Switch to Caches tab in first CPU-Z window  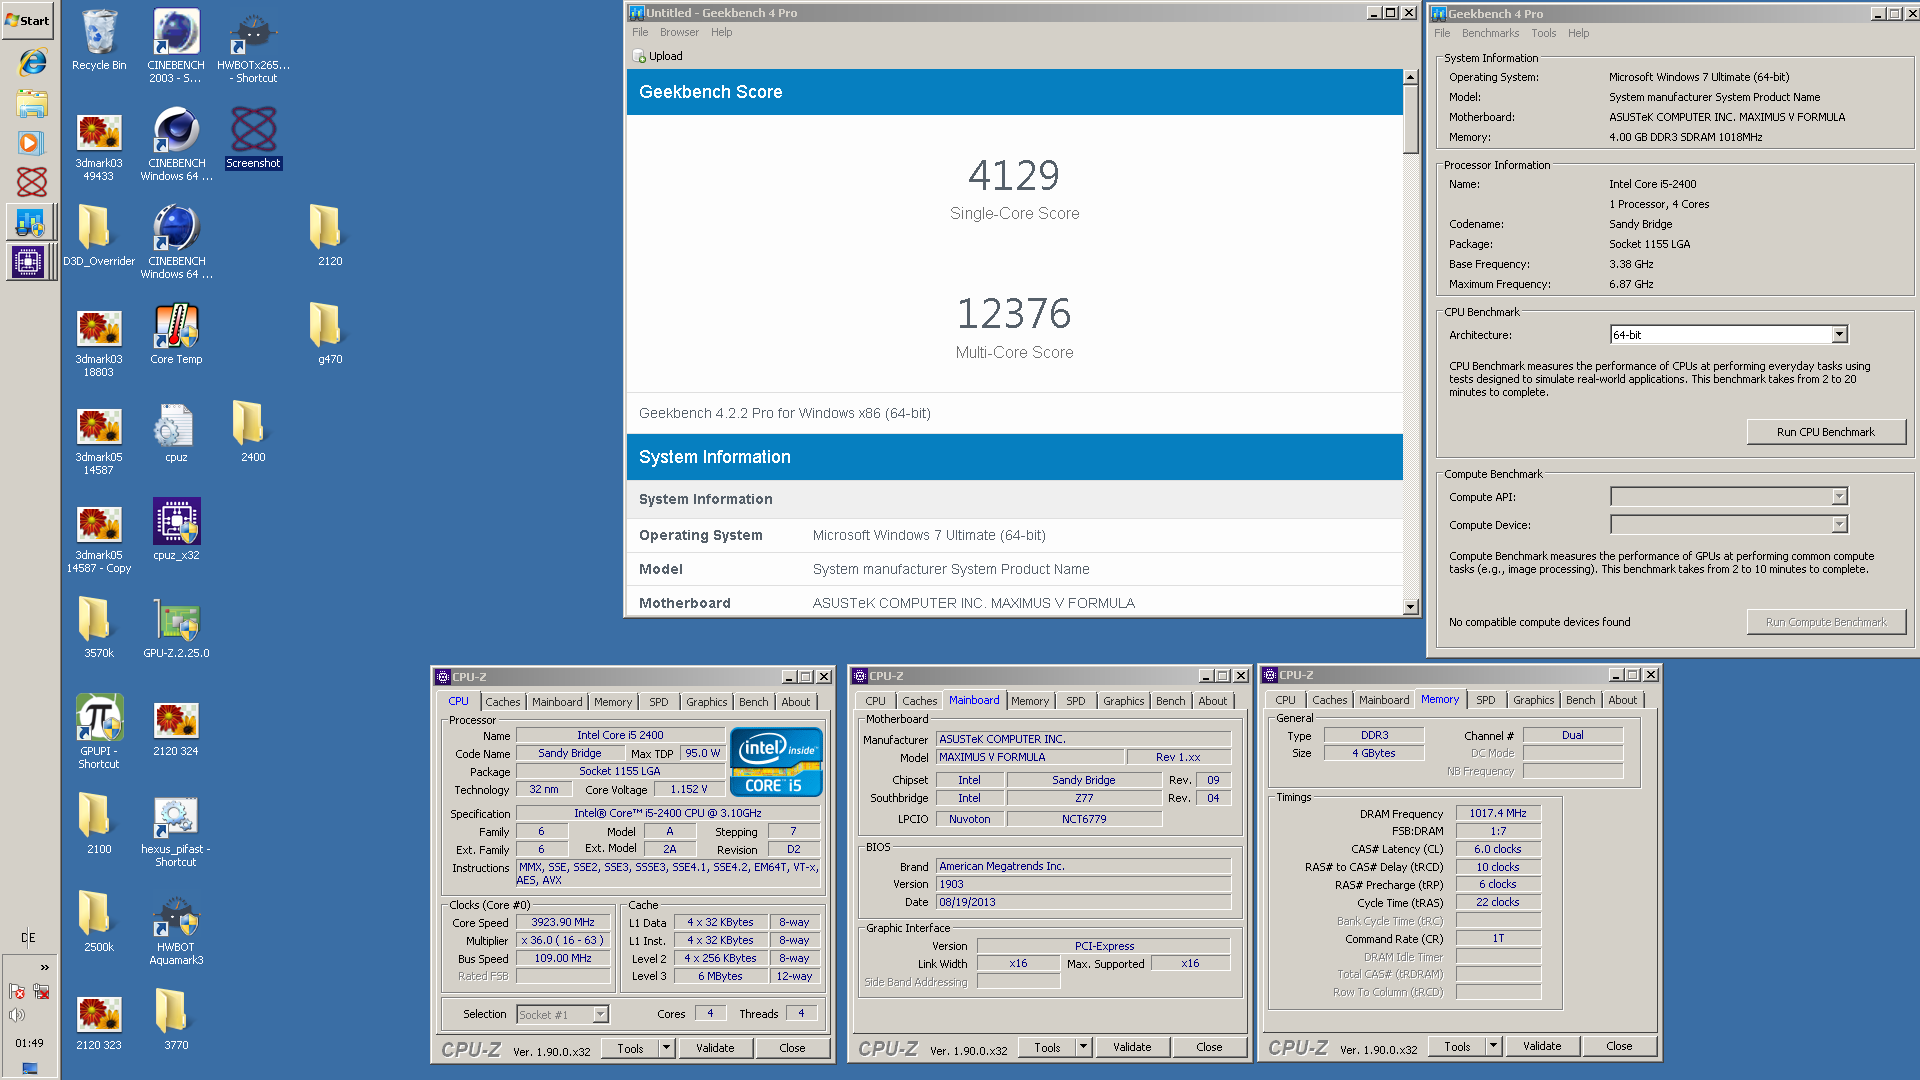click(x=502, y=702)
